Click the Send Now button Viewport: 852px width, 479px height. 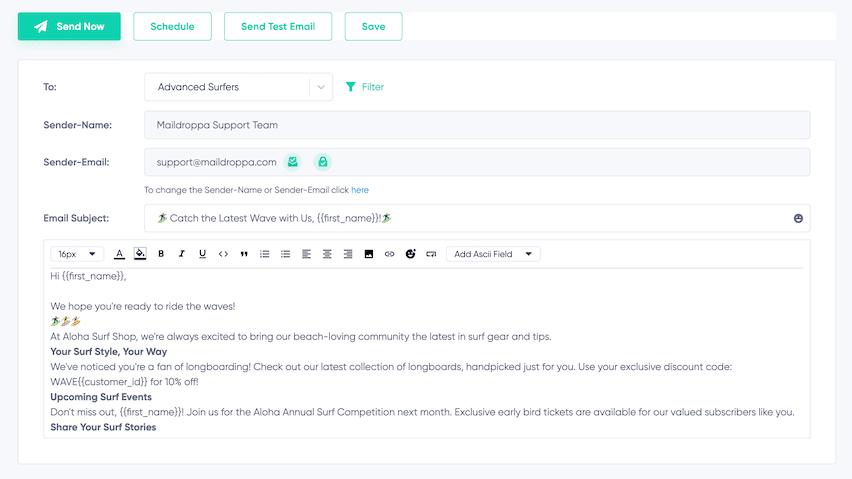click(x=69, y=27)
